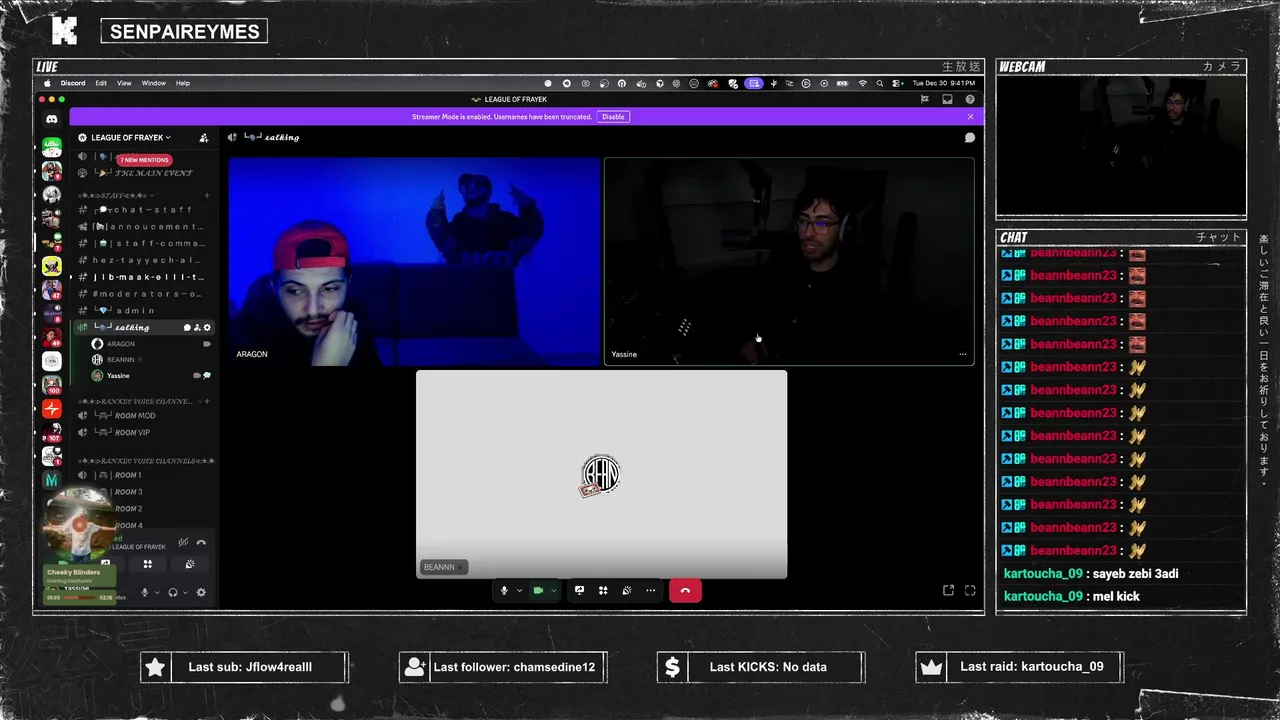Focus Yassine's video tile
Viewport: 1280px width, 720px height.
pyautogui.click(x=789, y=261)
